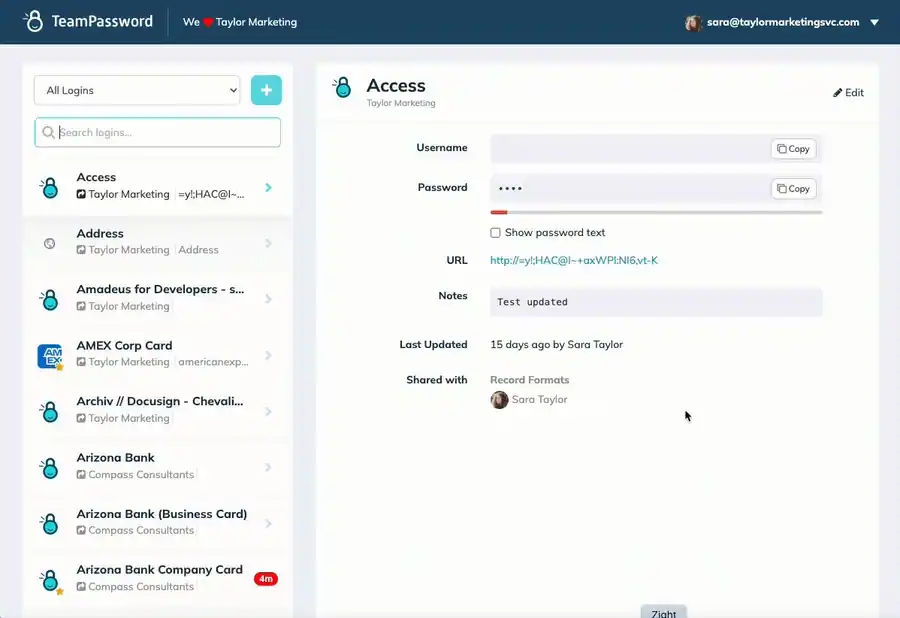Screen dimensions: 900x618
Task: Open Archiv // Docusign entry chevron
Action: coord(268,411)
